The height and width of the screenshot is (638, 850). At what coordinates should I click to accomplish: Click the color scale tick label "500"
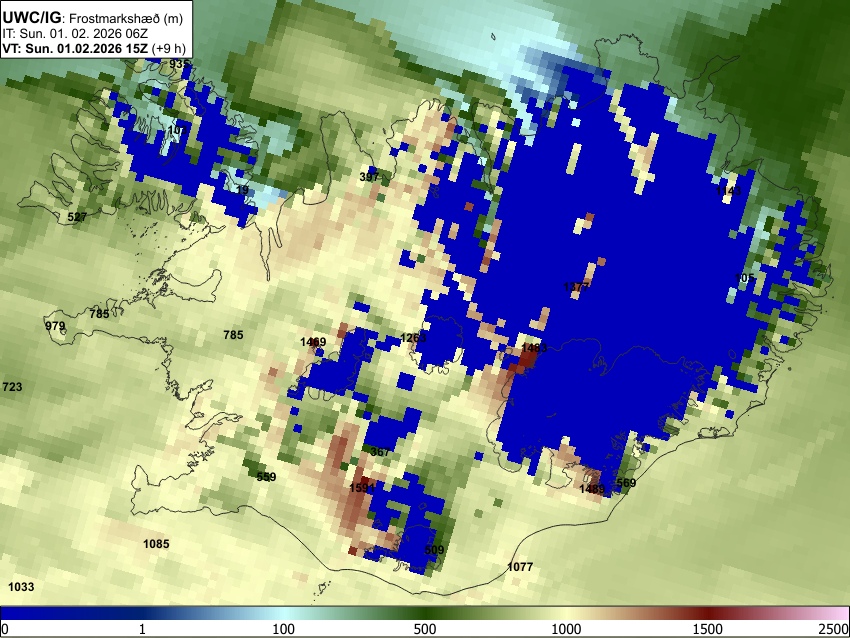[x=424, y=629]
